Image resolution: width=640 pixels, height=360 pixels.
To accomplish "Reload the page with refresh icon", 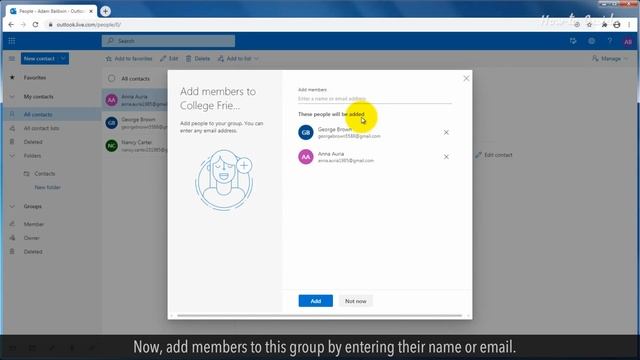I will click(36, 24).
